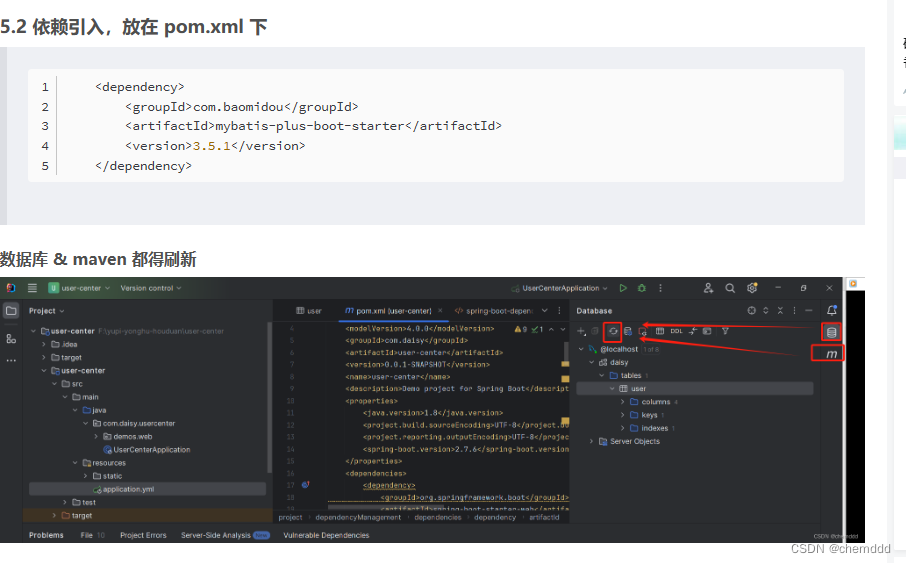This screenshot has width=906, height=563.
Task: Open the Project Errors tab in Problems
Action: (x=143, y=535)
